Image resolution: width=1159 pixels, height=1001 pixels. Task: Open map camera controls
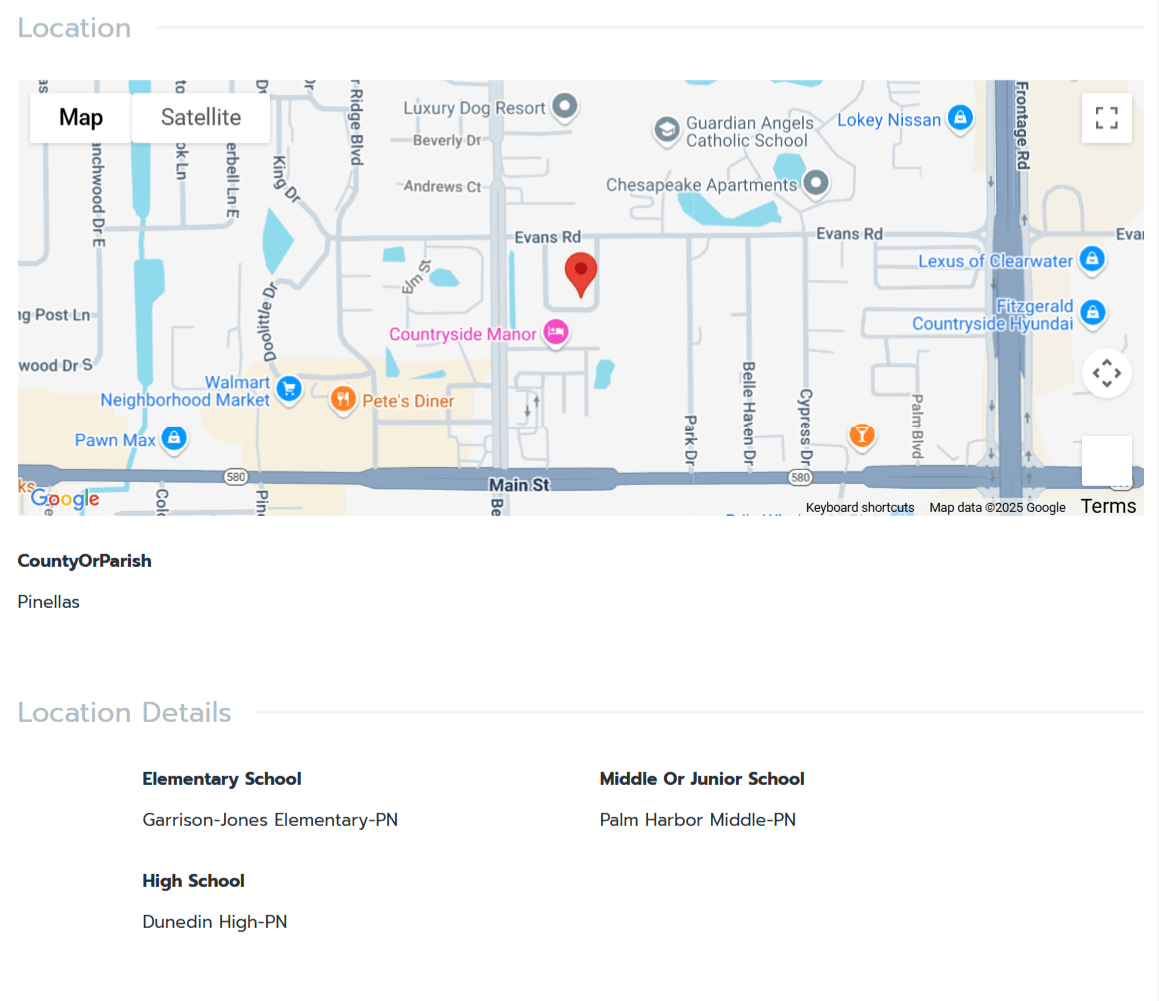tap(1106, 373)
